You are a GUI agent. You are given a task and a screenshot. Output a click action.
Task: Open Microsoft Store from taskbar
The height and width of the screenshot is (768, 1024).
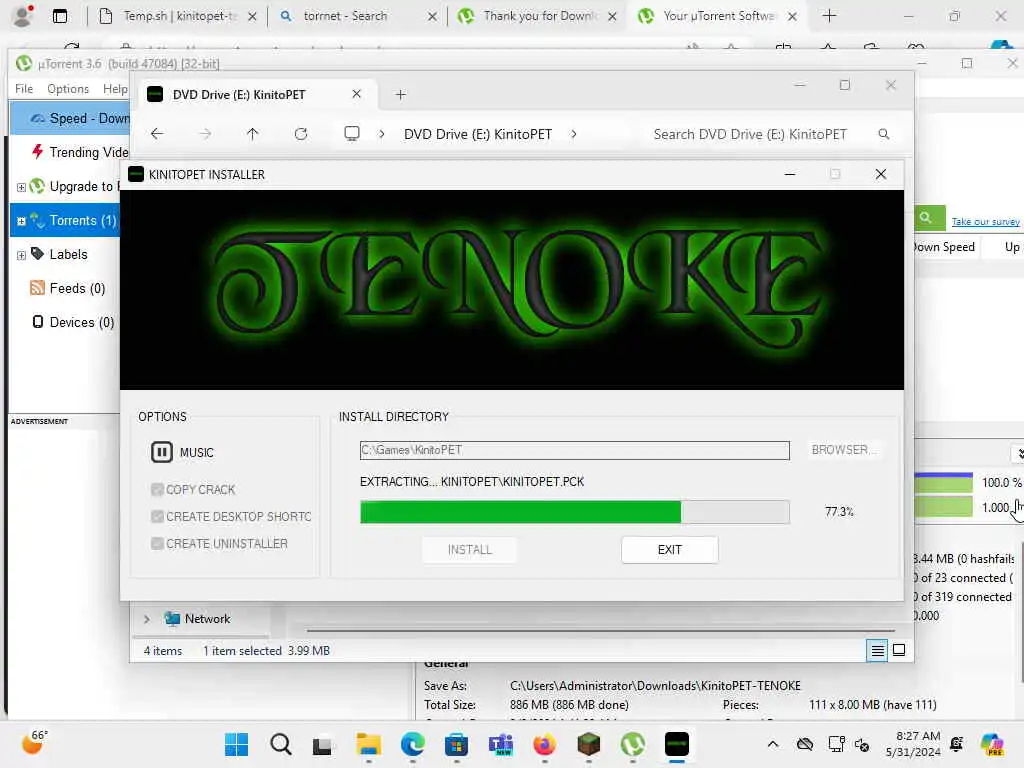pos(456,744)
